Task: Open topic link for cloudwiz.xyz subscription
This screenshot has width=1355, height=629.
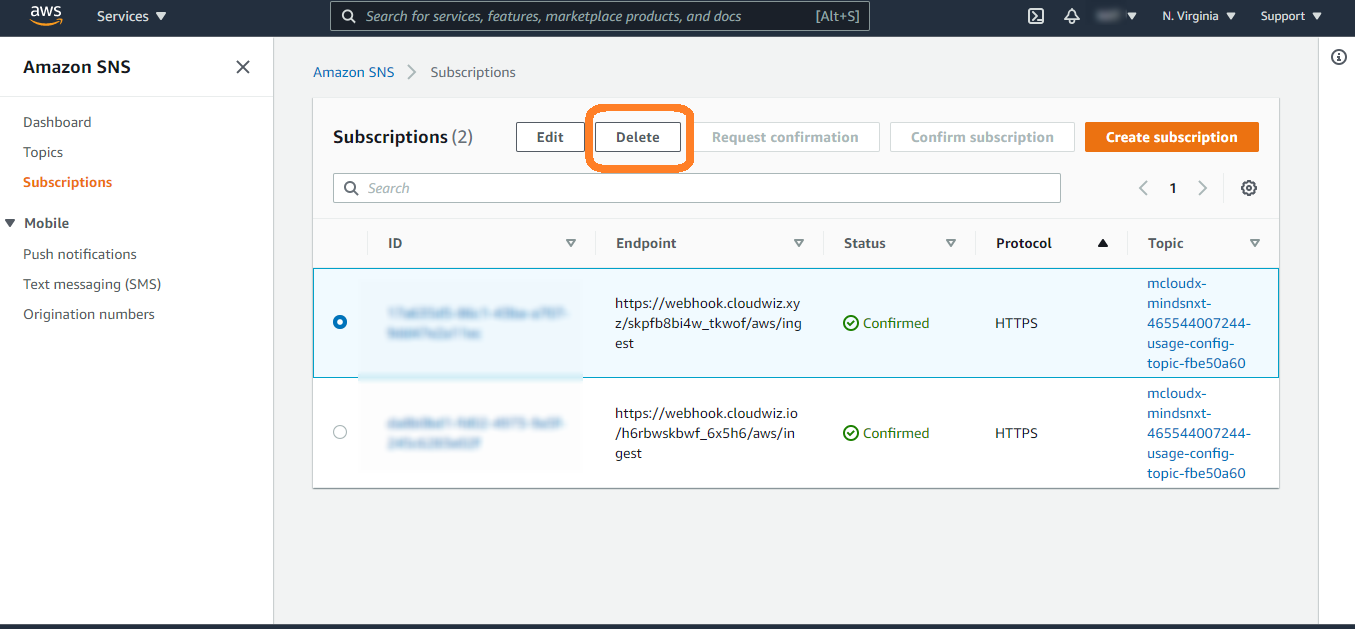Action: [x=1199, y=323]
